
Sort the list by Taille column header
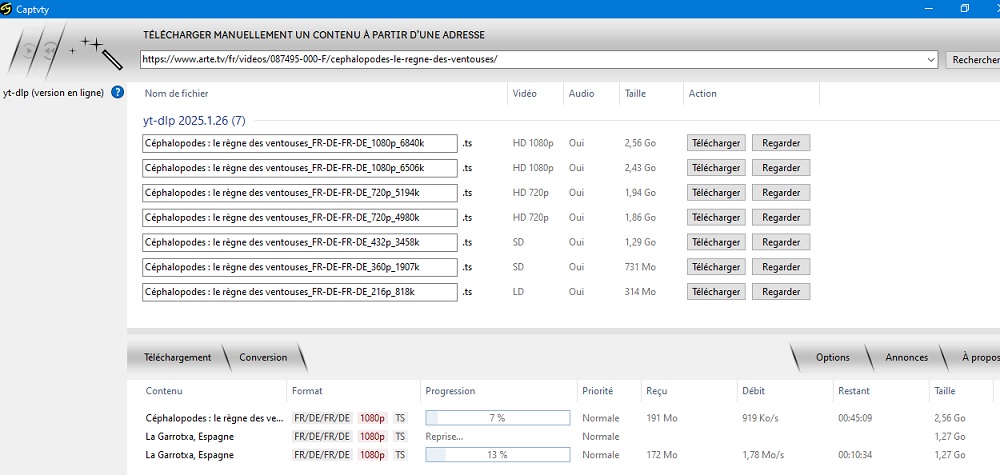click(635, 94)
